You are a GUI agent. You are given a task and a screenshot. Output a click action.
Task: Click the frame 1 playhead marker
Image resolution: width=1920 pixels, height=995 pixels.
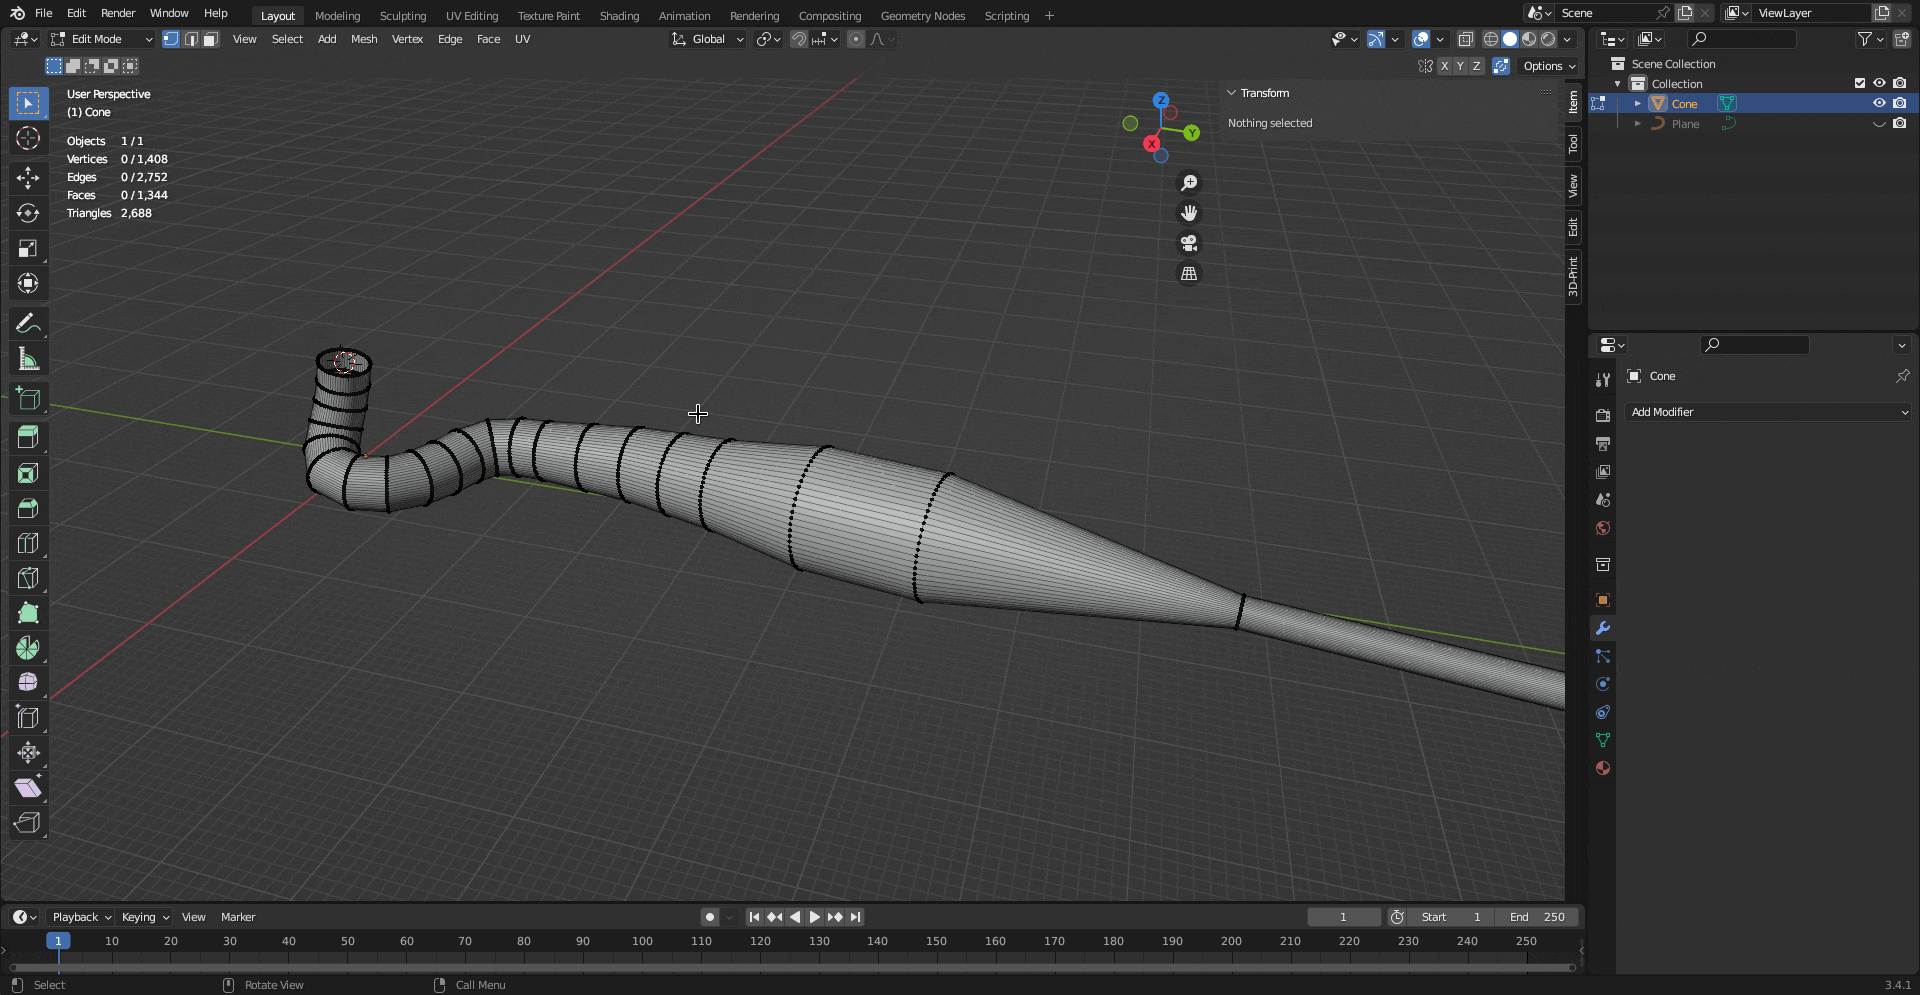click(x=58, y=941)
